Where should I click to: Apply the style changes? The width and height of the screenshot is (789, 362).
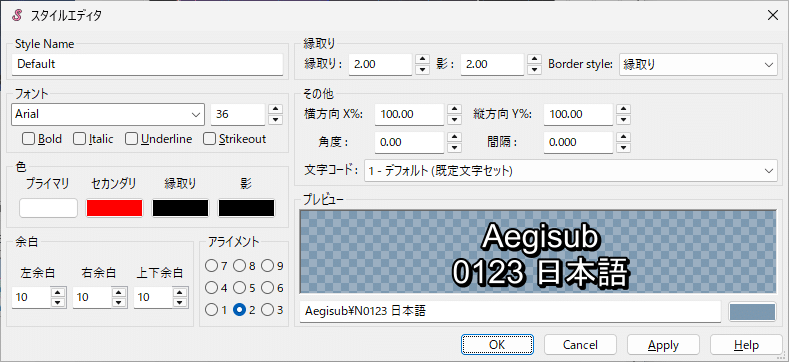click(663, 345)
